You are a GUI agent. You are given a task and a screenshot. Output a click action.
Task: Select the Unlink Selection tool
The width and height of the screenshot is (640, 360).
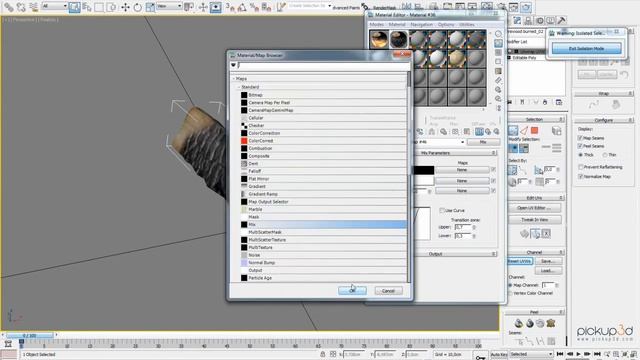(21, 7)
